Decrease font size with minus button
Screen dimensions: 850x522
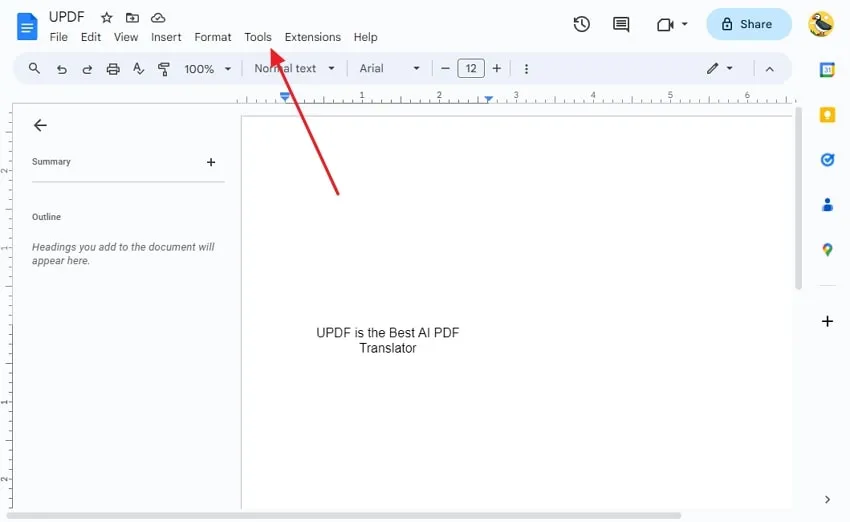[445, 68]
